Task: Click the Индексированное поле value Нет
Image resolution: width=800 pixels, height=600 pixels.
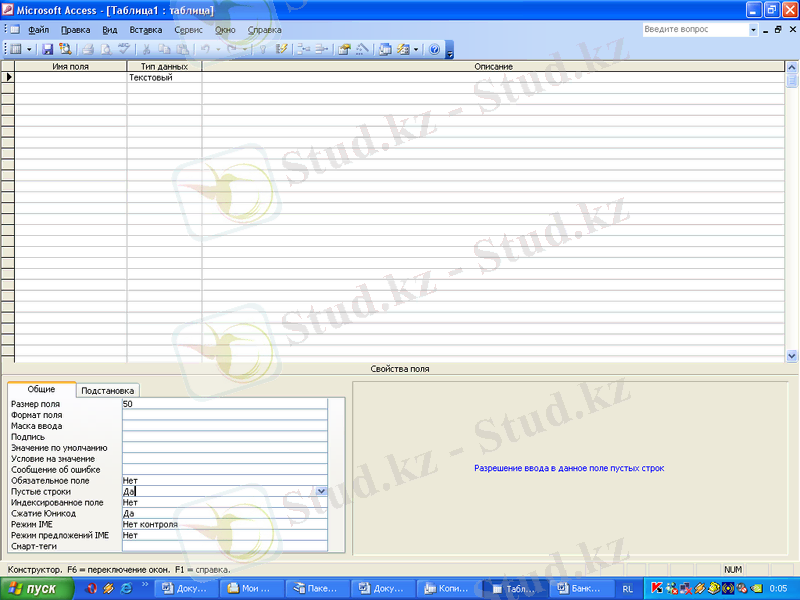Action: pos(224,503)
